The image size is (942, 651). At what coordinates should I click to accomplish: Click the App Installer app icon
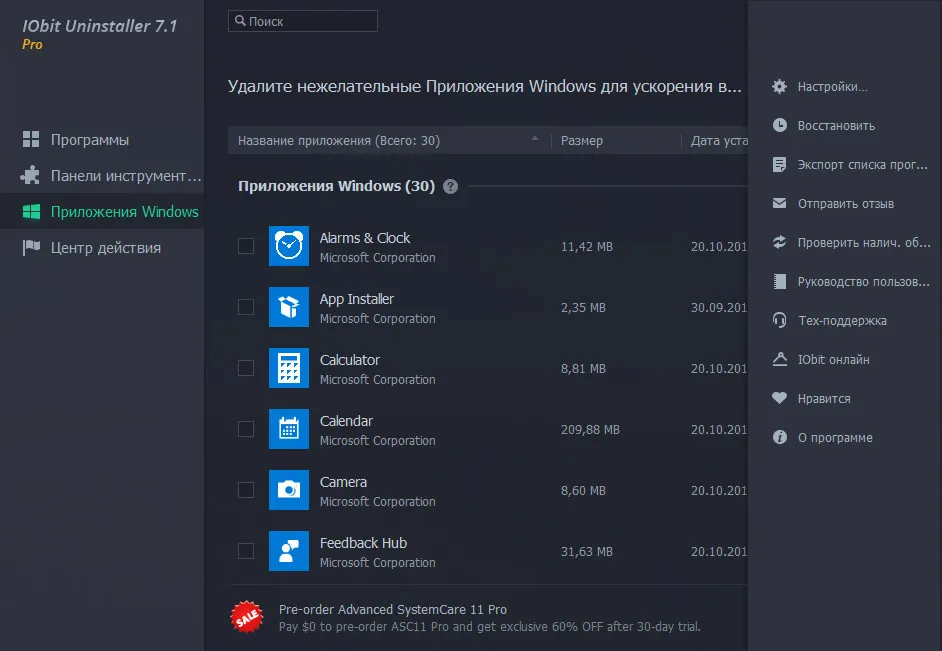(x=289, y=307)
